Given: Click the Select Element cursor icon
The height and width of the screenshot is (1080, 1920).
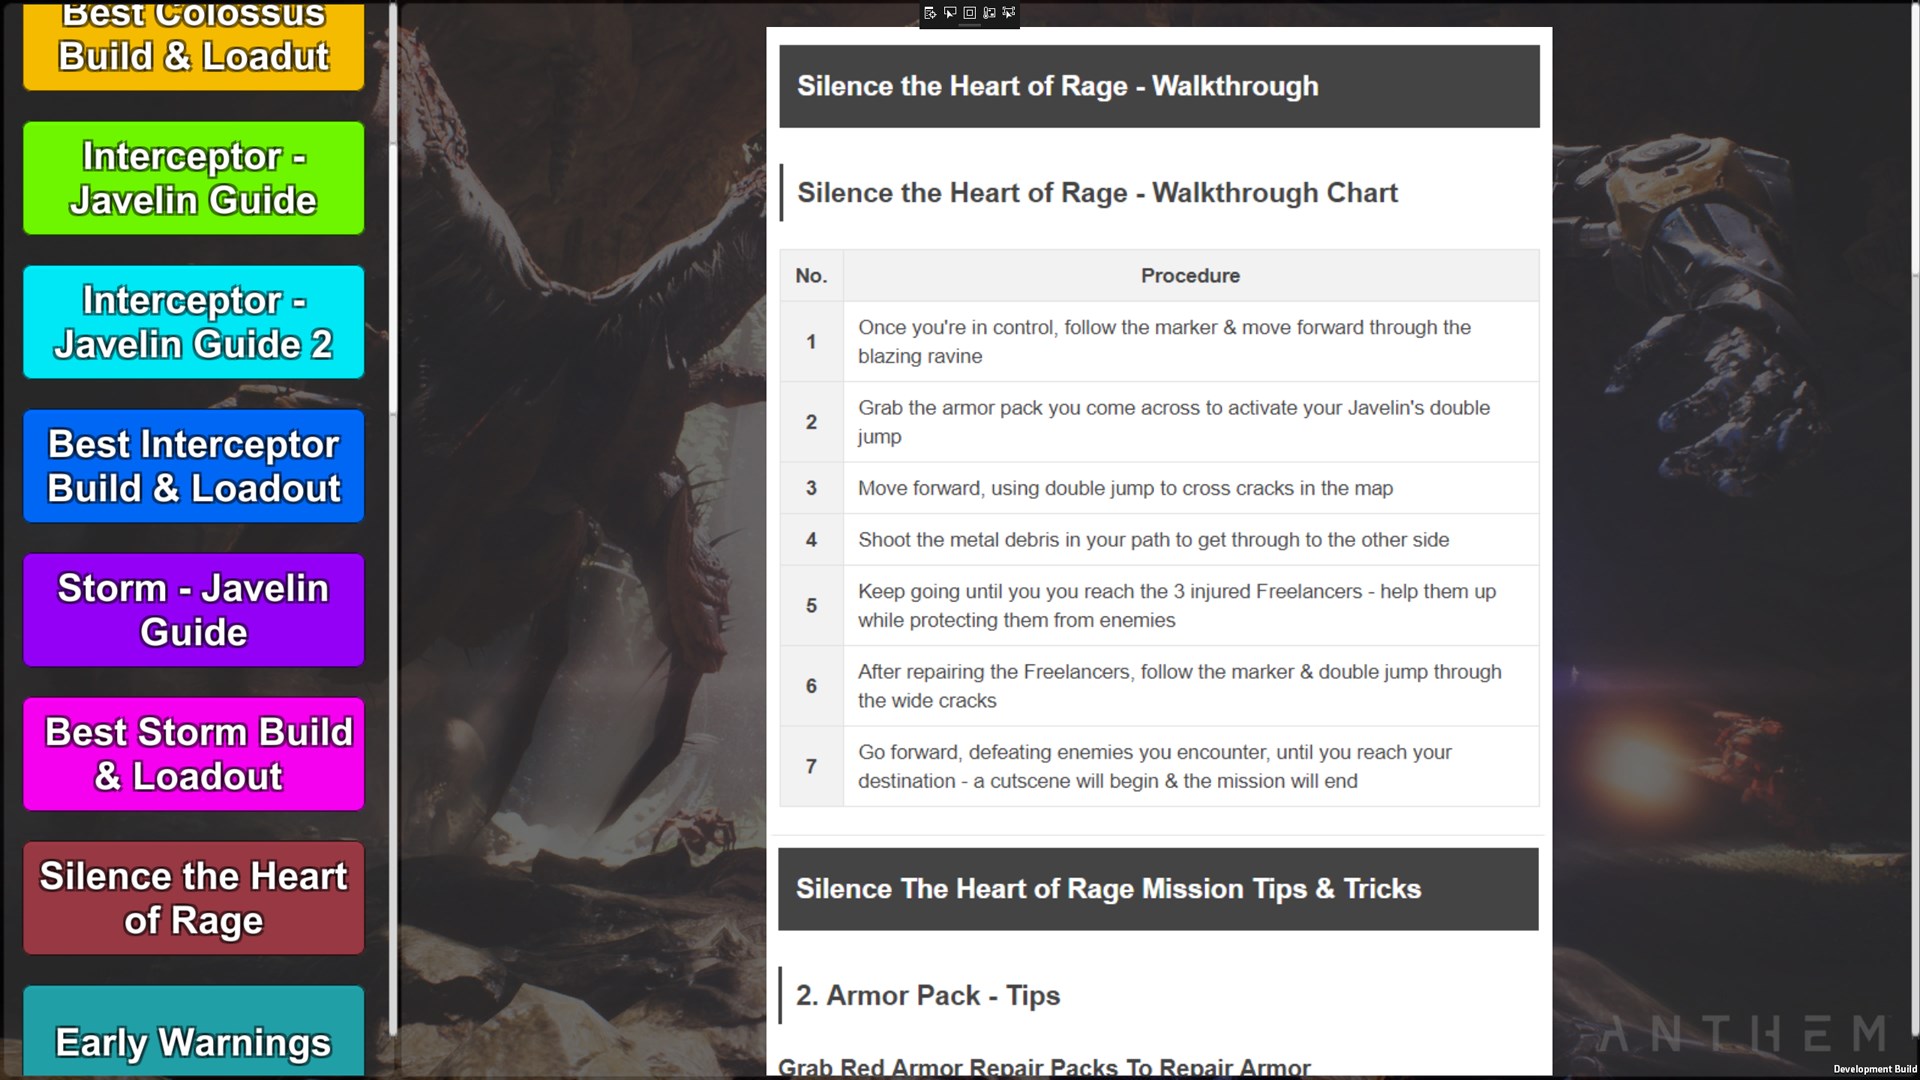Looking at the screenshot, I should (950, 13).
